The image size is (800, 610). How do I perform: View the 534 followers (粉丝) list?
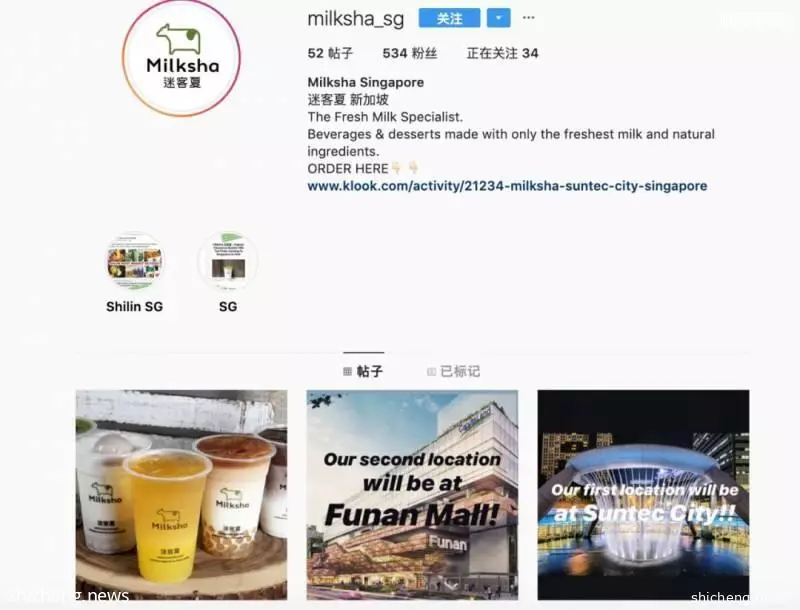coord(410,53)
